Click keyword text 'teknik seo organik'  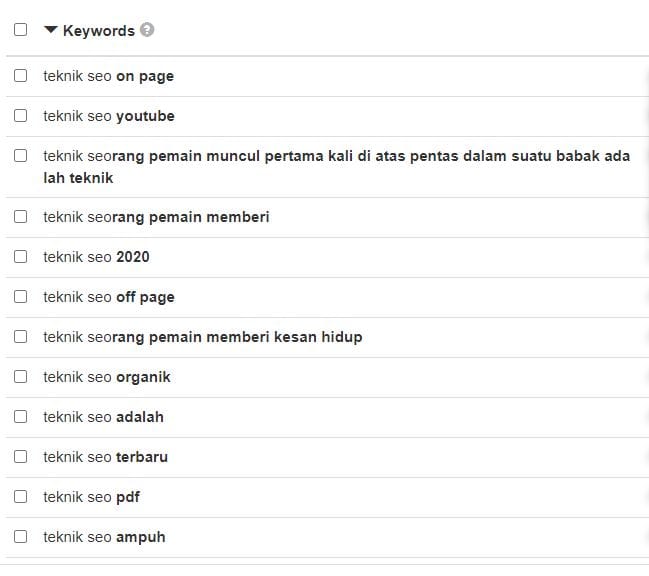[107, 377]
